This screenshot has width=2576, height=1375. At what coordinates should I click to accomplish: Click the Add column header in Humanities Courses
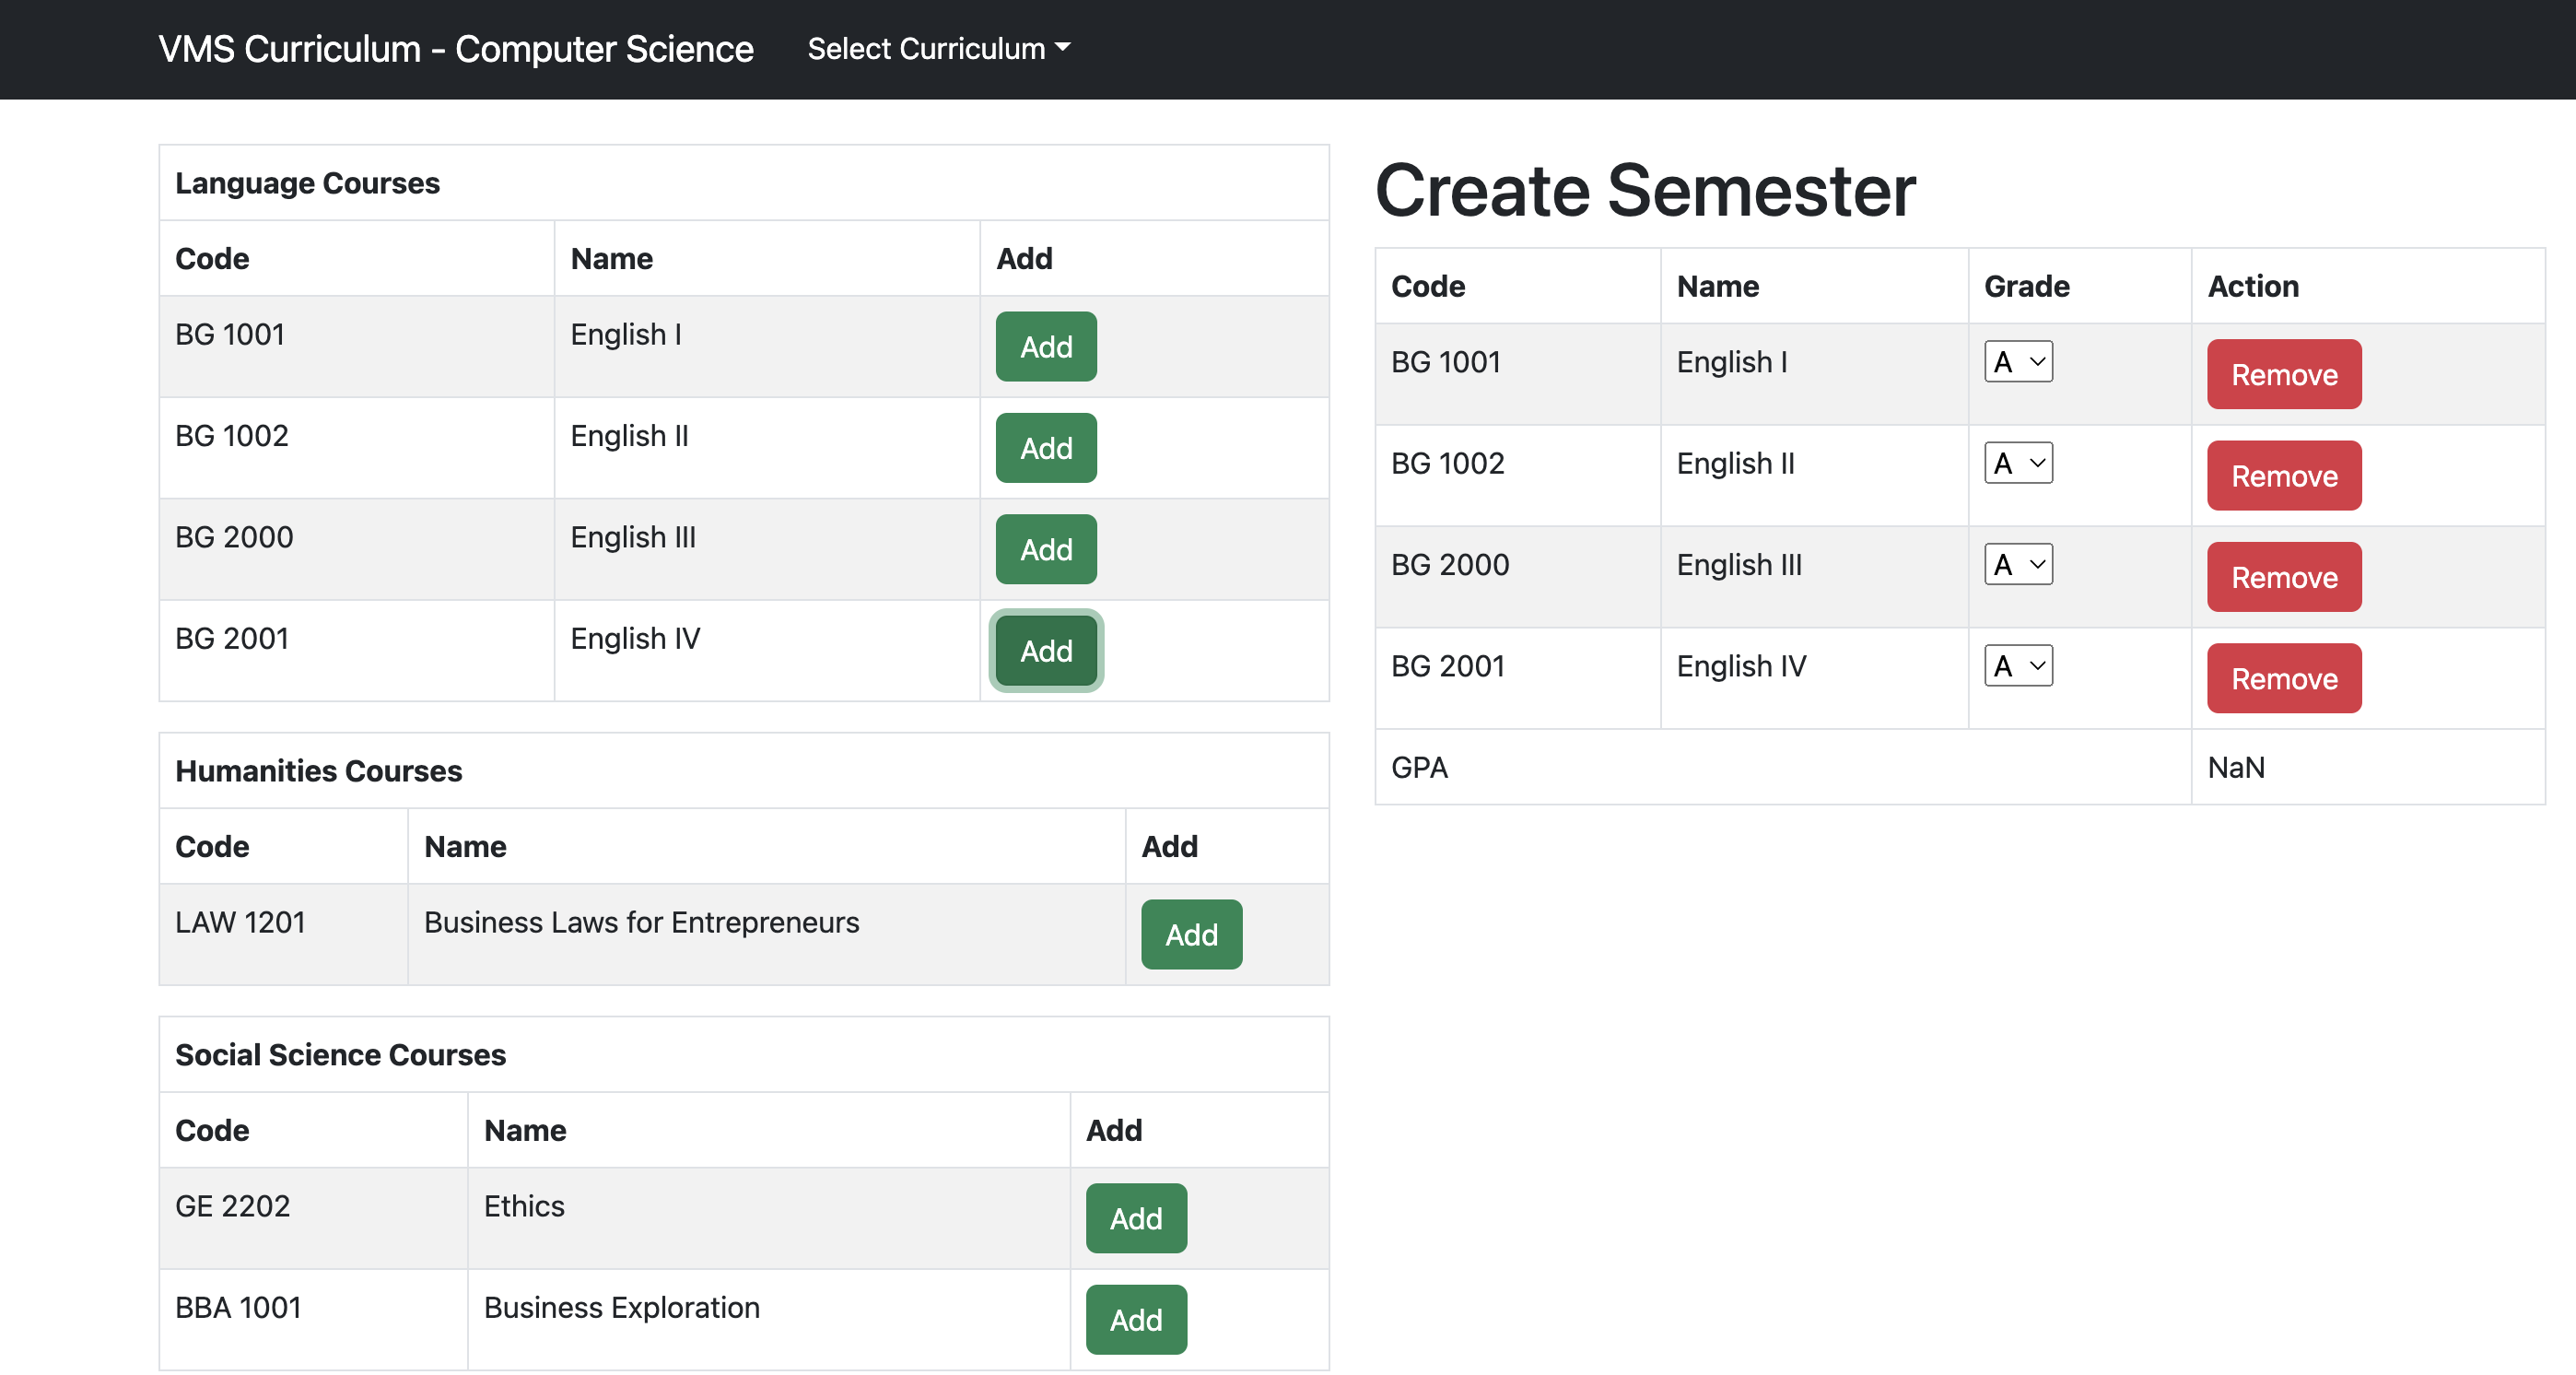tap(1169, 846)
